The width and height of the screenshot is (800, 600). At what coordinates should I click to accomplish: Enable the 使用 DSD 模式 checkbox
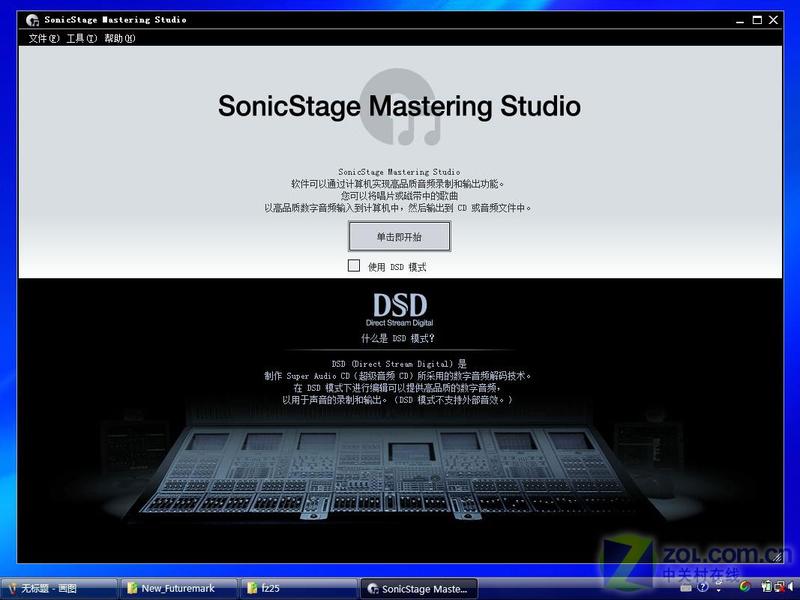354,265
